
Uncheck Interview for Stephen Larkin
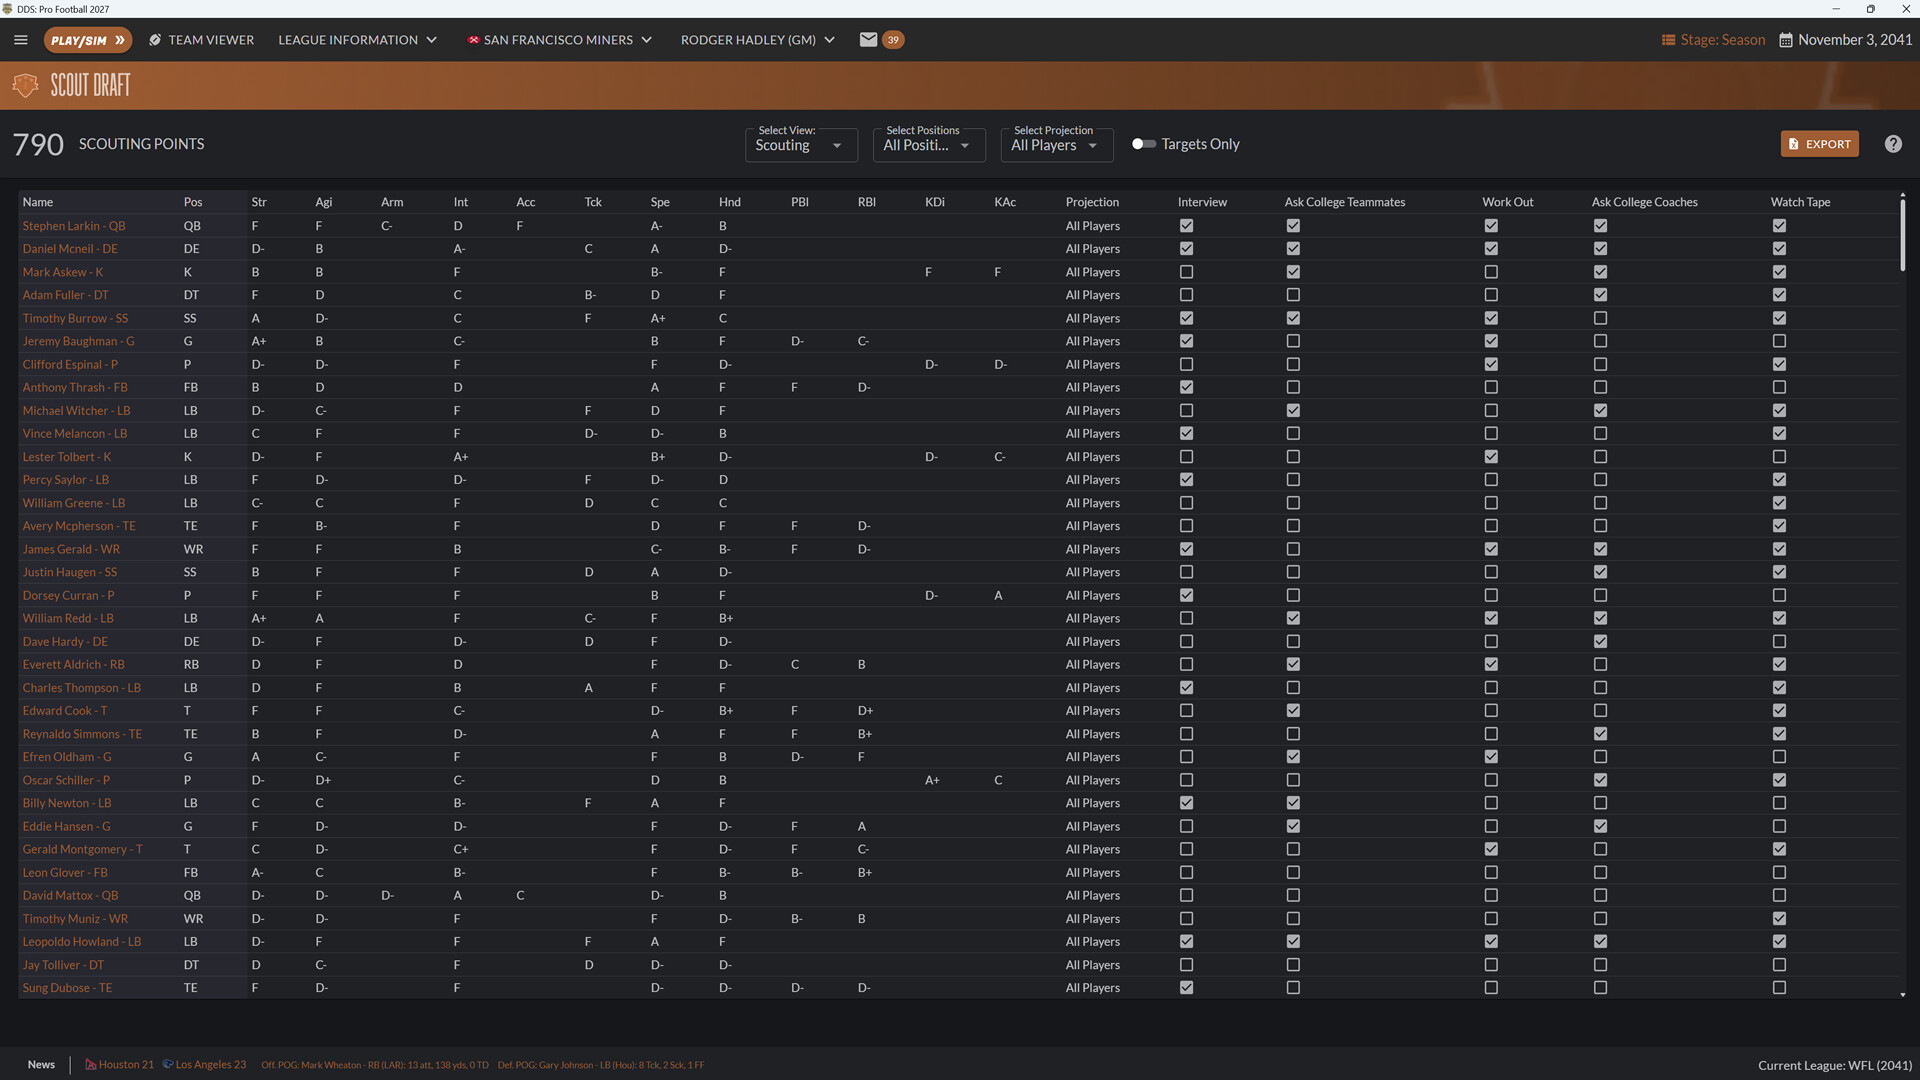tap(1186, 226)
